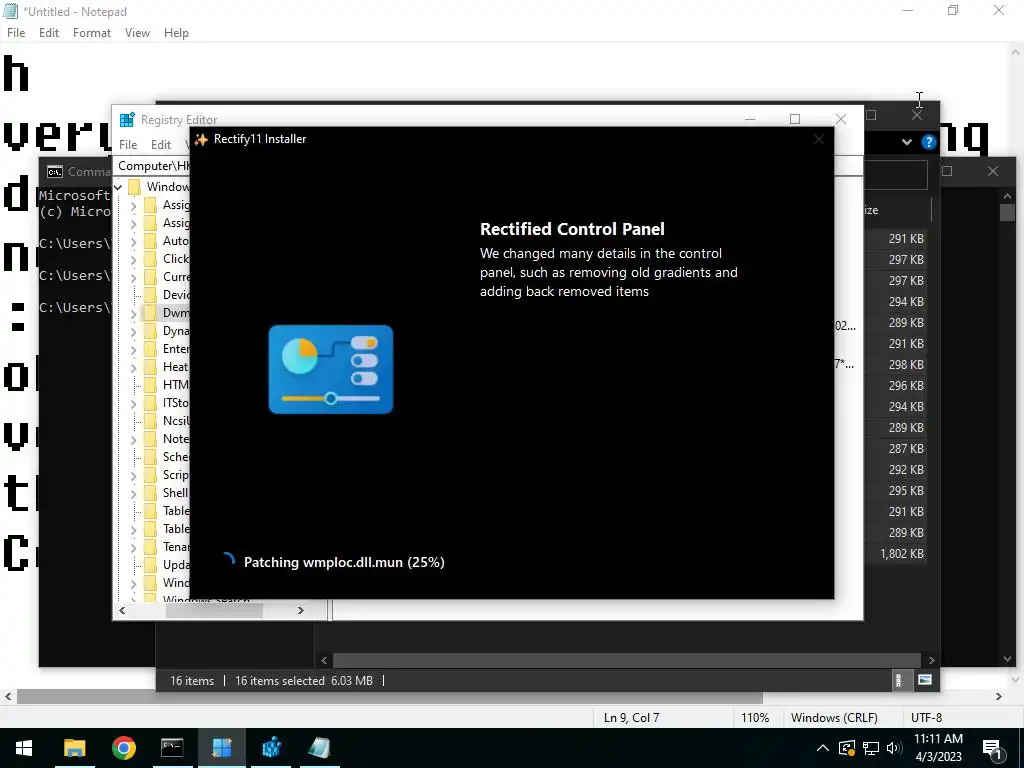Screen dimensions: 1024x768
Task: Open Notepad View menu
Action: [x=137, y=33]
